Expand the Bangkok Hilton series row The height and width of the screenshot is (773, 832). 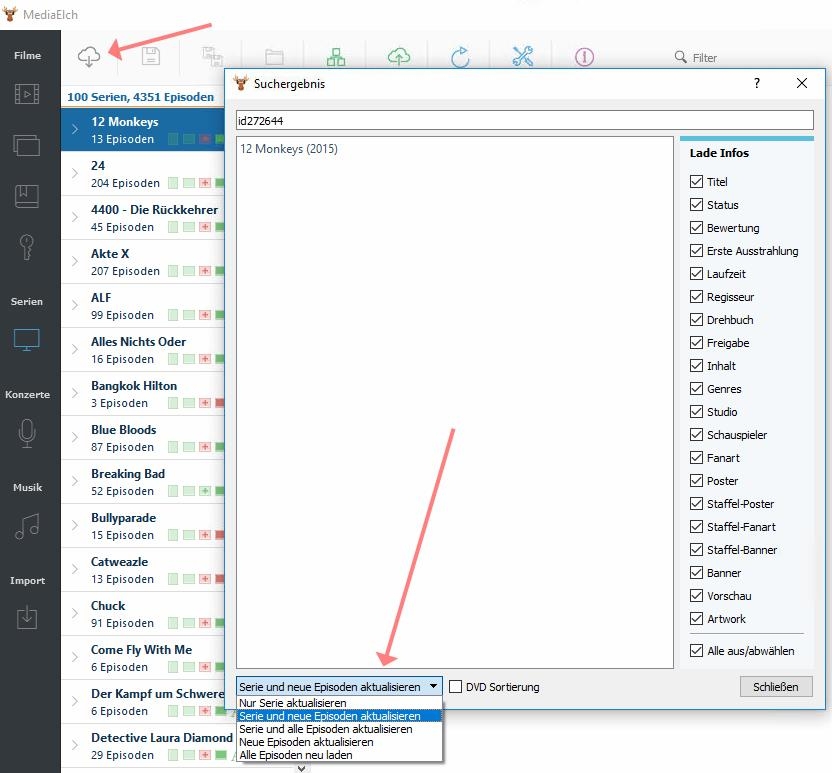[x=75, y=393]
